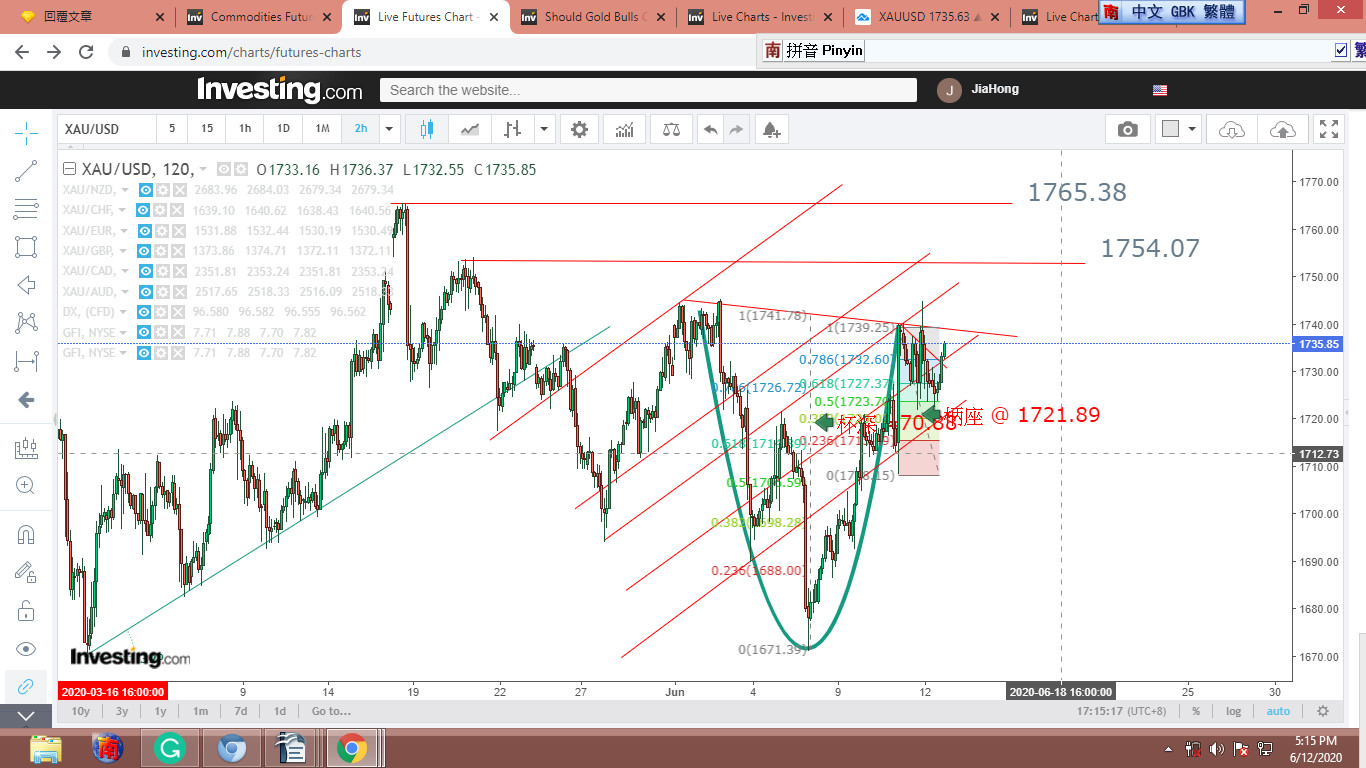
Task: Load chart layout from cloud
Action: (x=1232, y=129)
